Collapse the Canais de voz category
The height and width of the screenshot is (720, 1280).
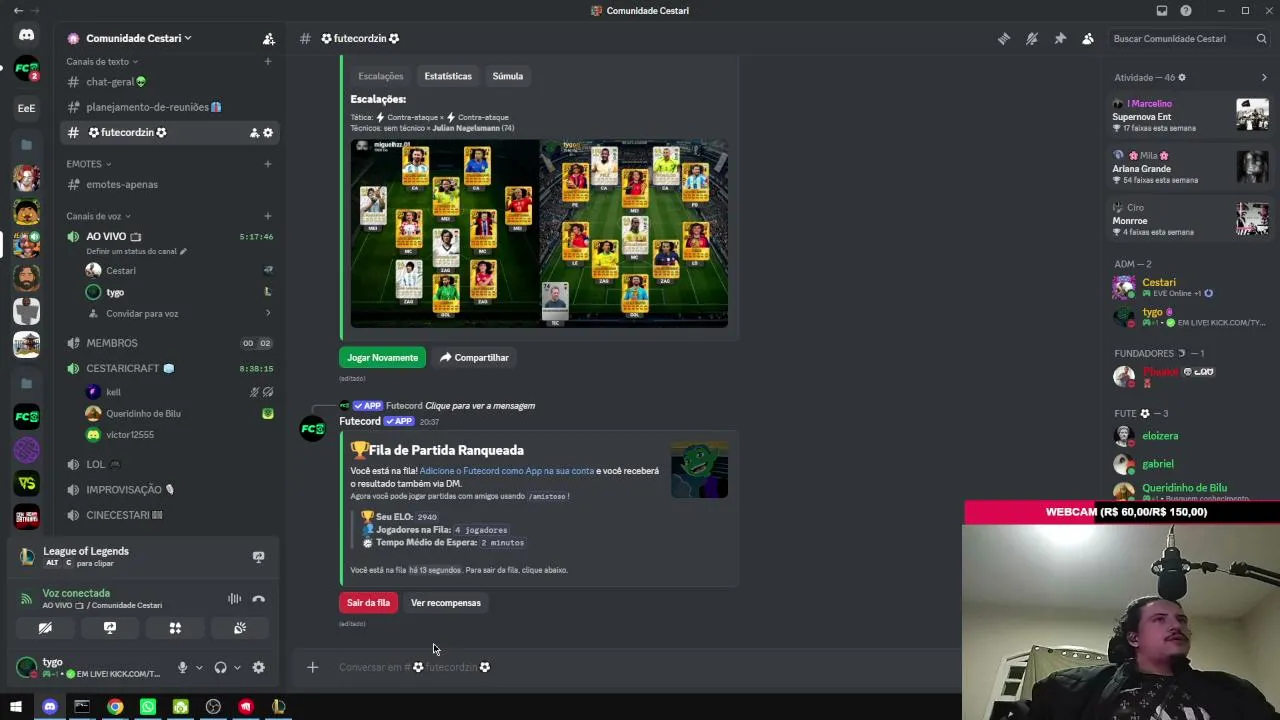coord(99,216)
